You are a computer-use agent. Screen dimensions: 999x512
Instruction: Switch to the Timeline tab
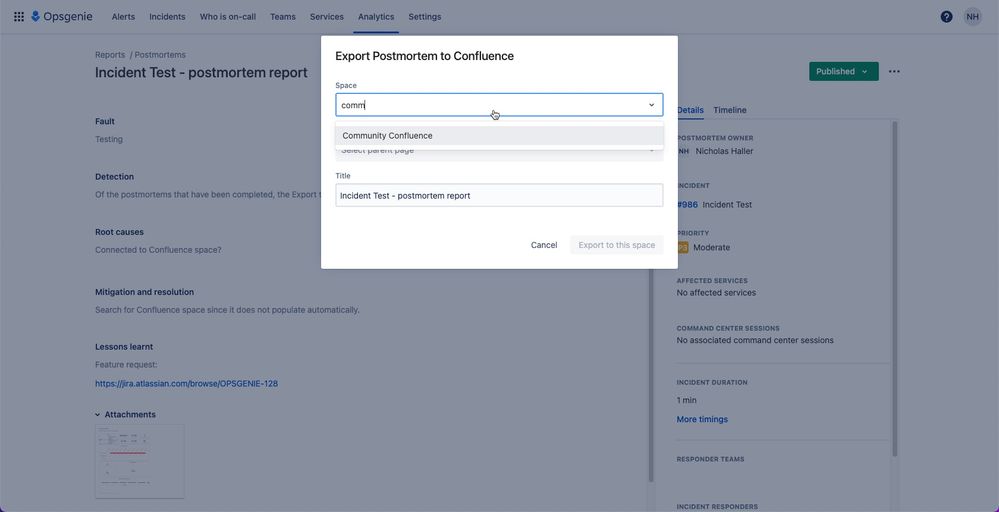click(x=729, y=110)
